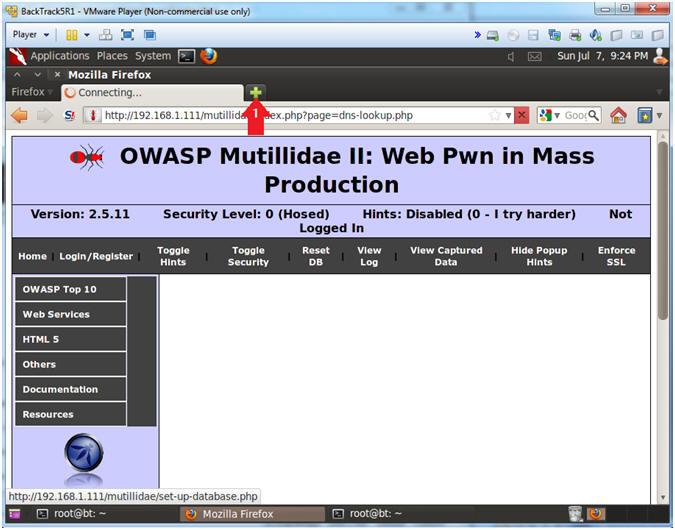Click VMware CD/DVD device icon
Image resolution: width=675 pixels, height=530 pixels.
tap(513, 35)
